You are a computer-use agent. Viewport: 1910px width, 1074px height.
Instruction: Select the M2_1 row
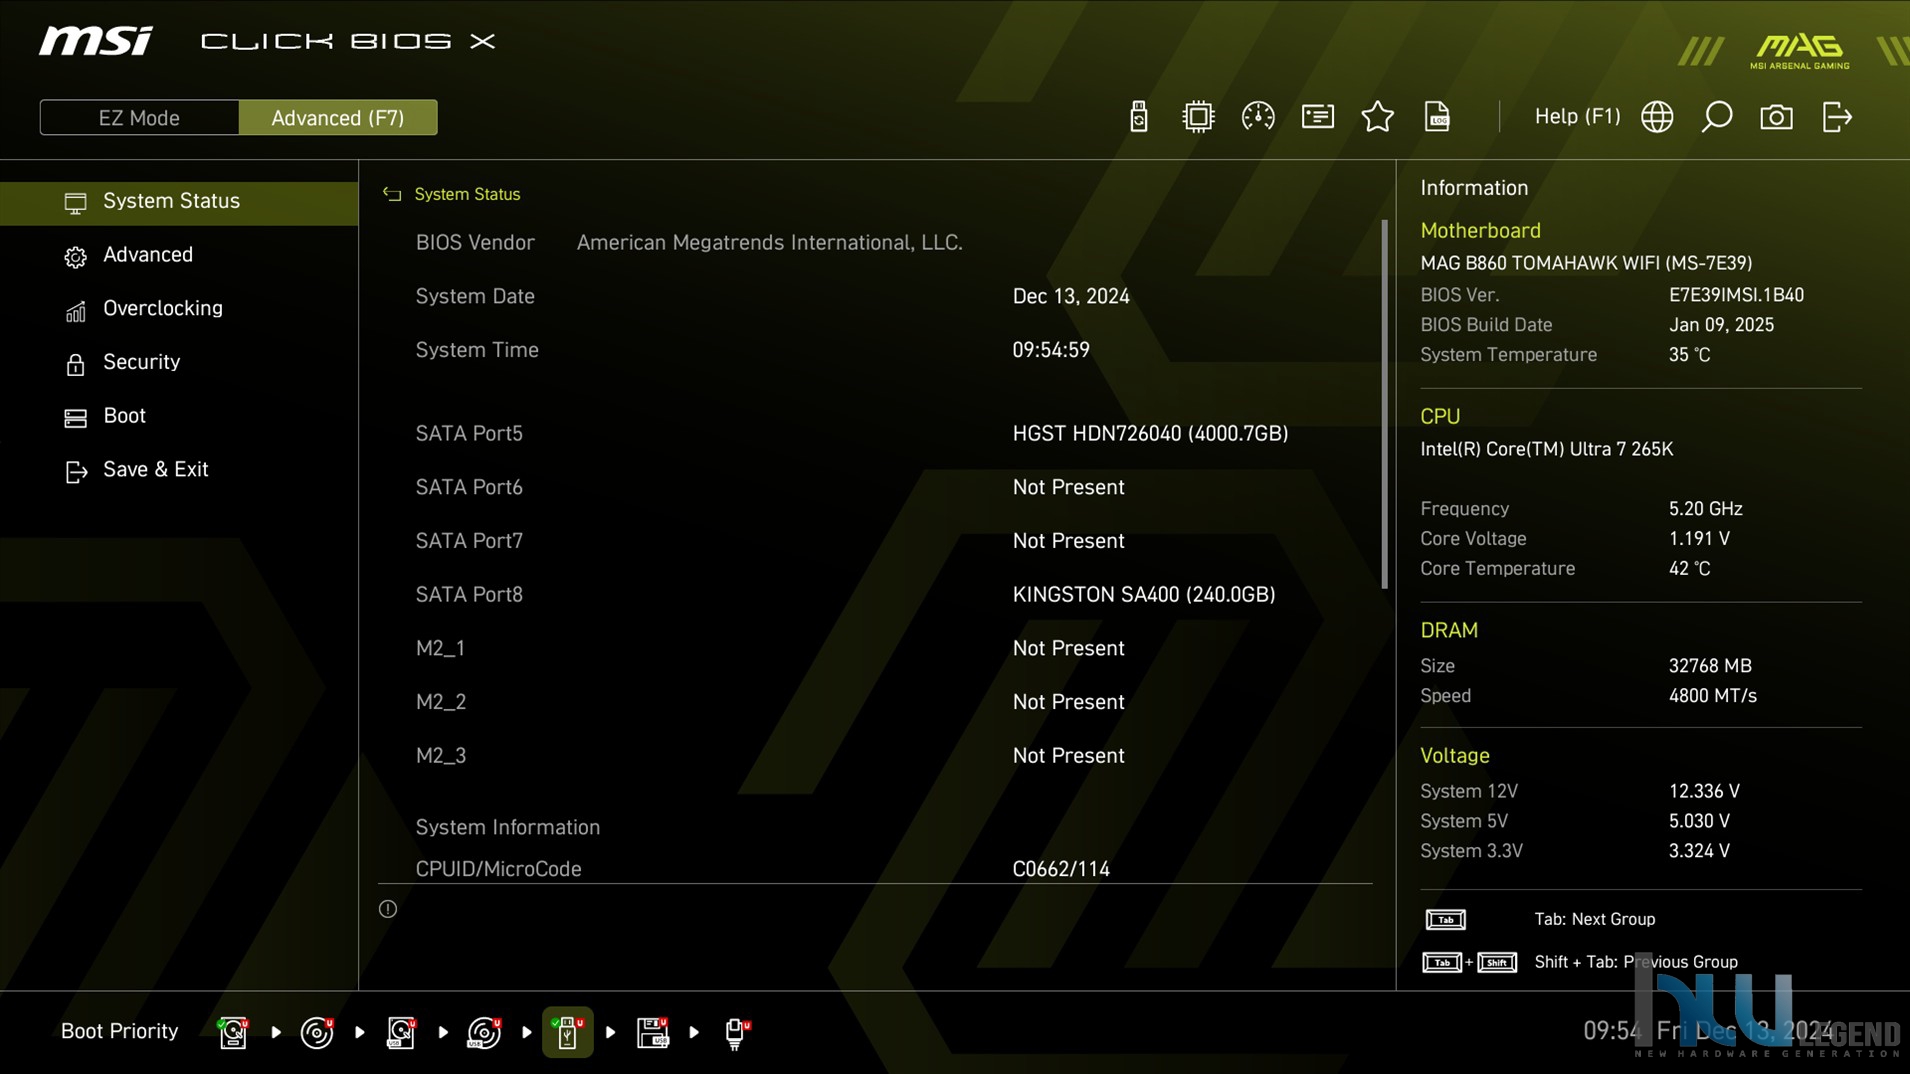(x=875, y=648)
